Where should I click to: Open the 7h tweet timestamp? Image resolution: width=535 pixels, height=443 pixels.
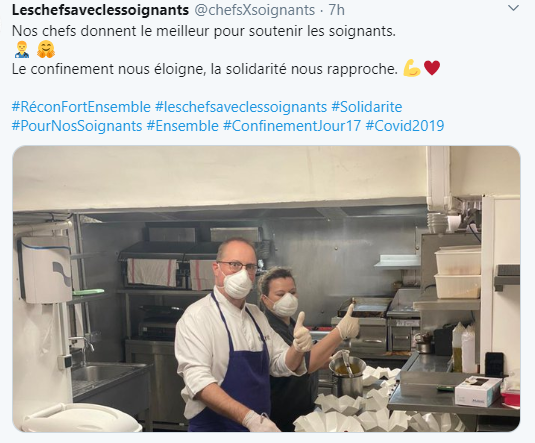pyautogui.click(x=336, y=10)
